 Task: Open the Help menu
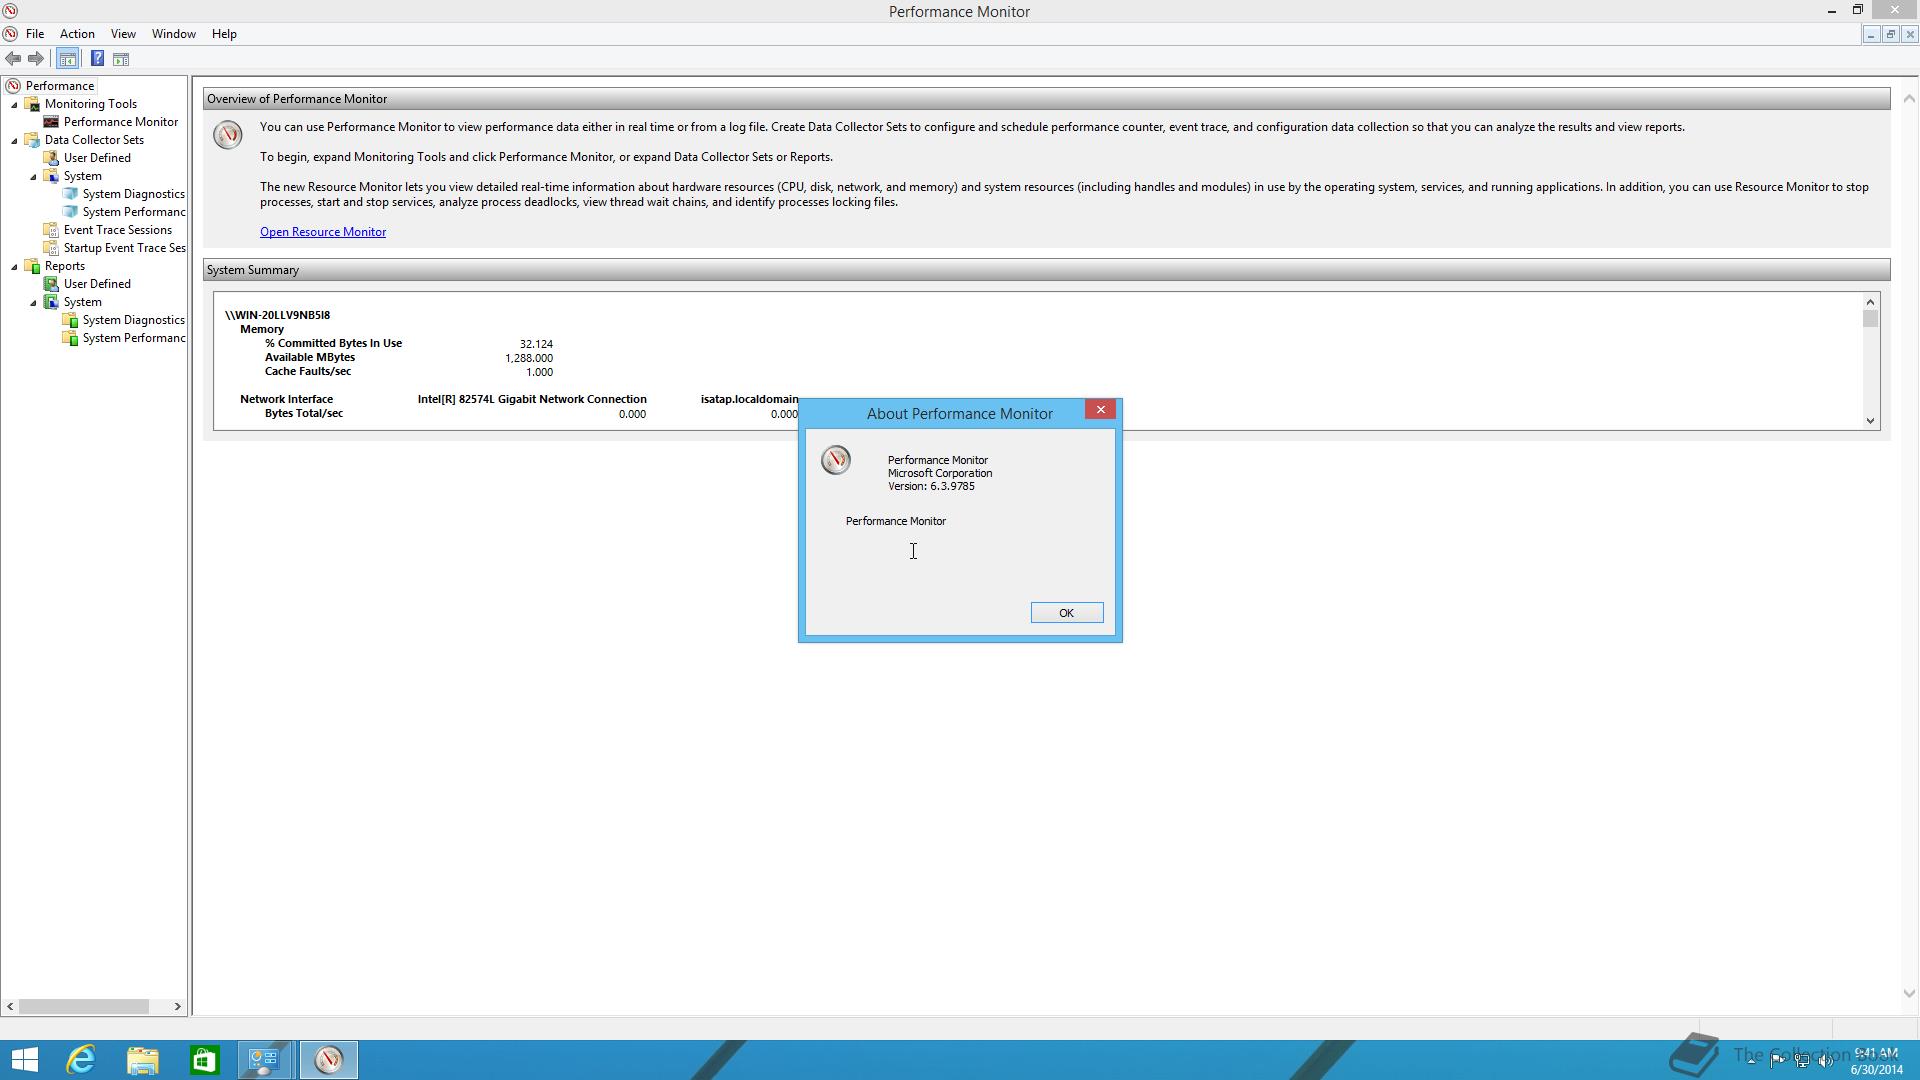(224, 34)
